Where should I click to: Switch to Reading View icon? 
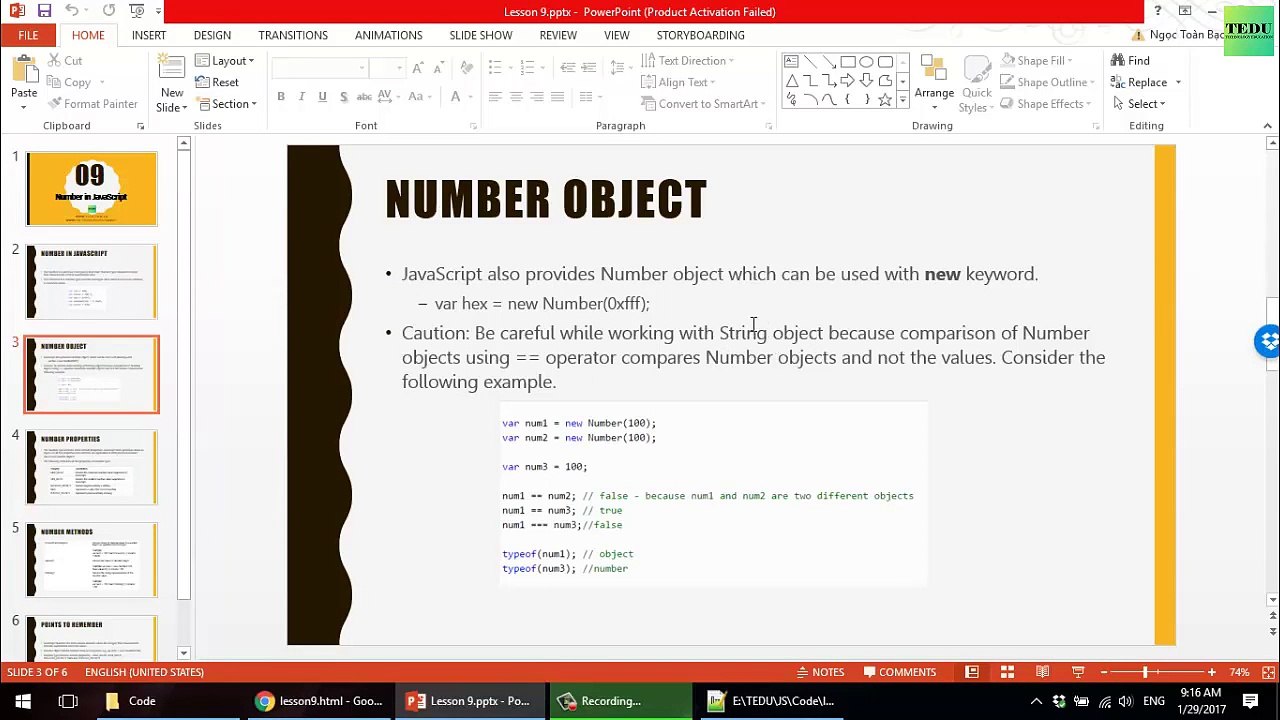pyautogui.click(x=1042, y=672)
